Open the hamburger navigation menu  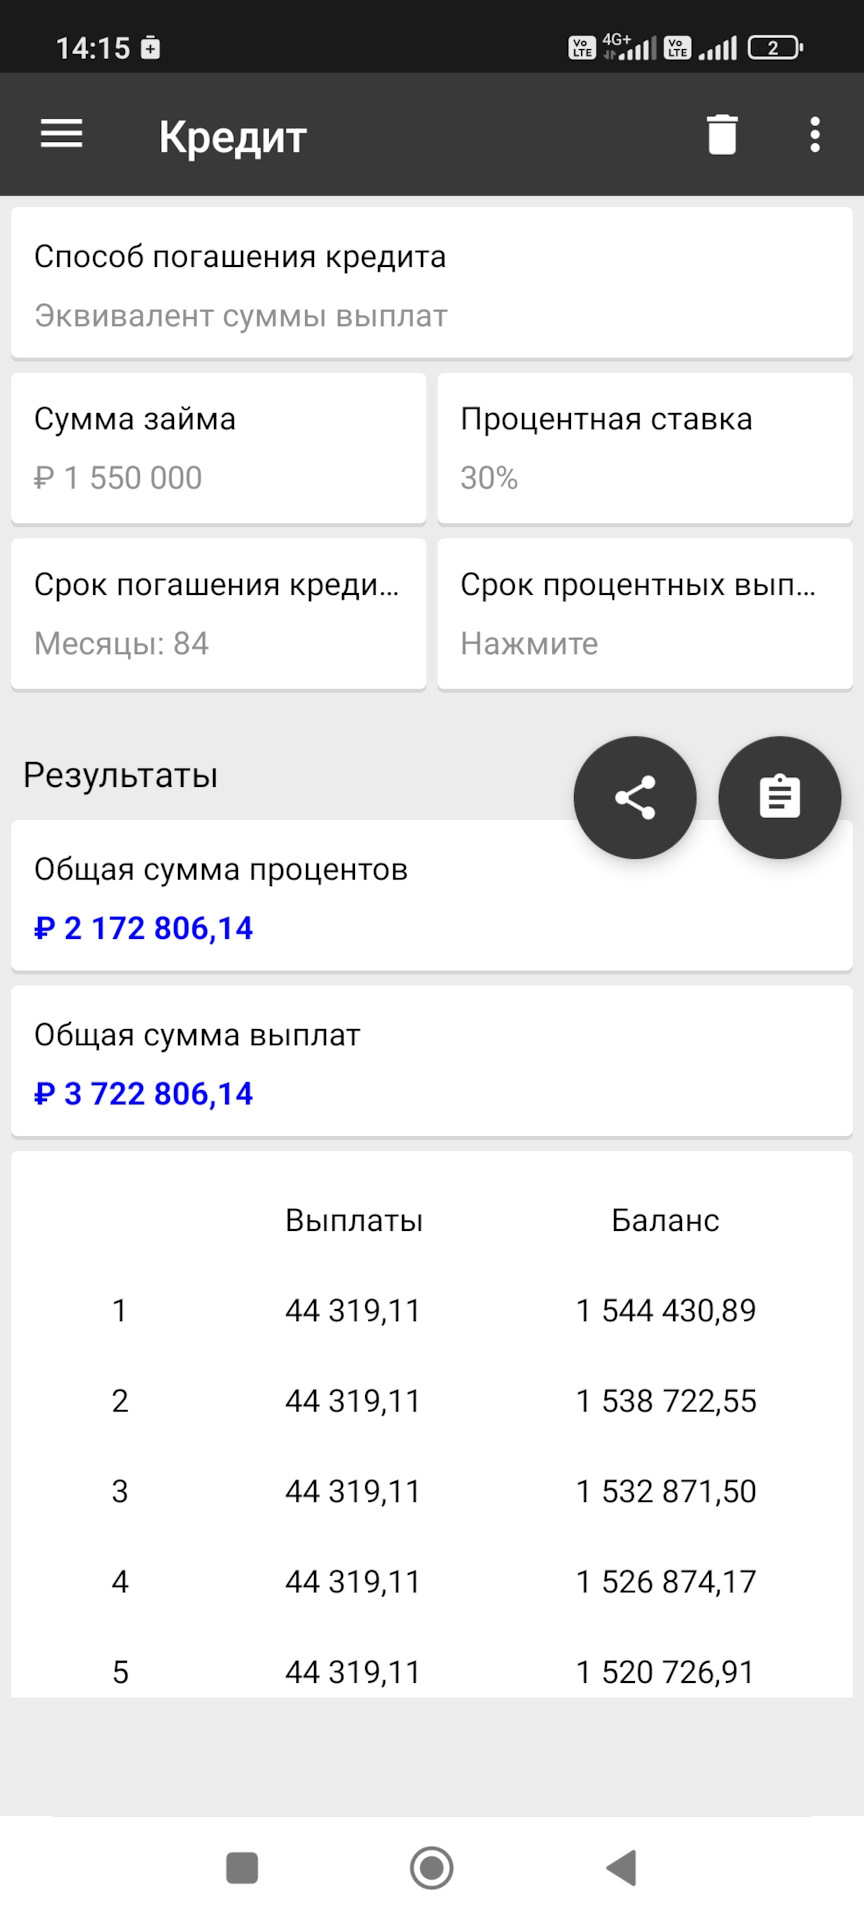point(61,134)
